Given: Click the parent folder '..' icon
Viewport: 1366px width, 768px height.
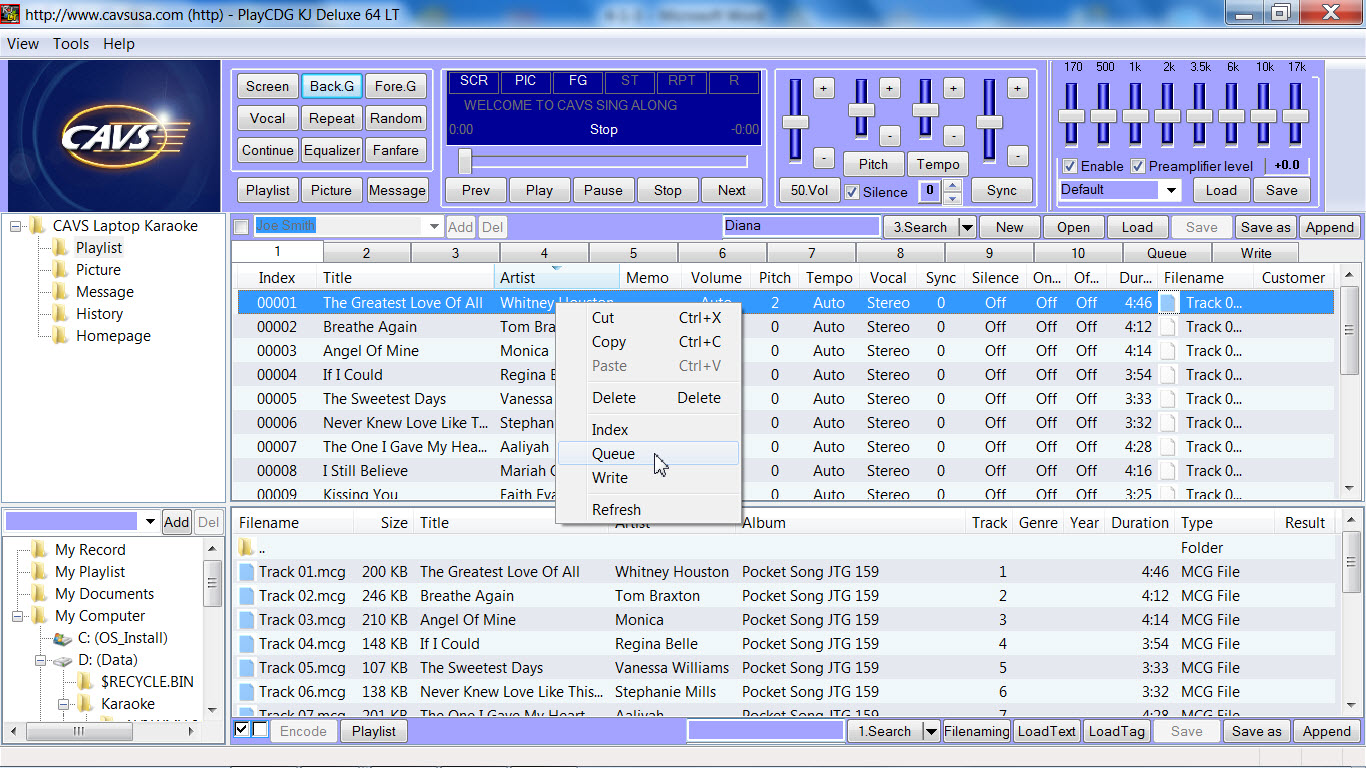Looking at the screenshot, I should (x=246, y=548).
